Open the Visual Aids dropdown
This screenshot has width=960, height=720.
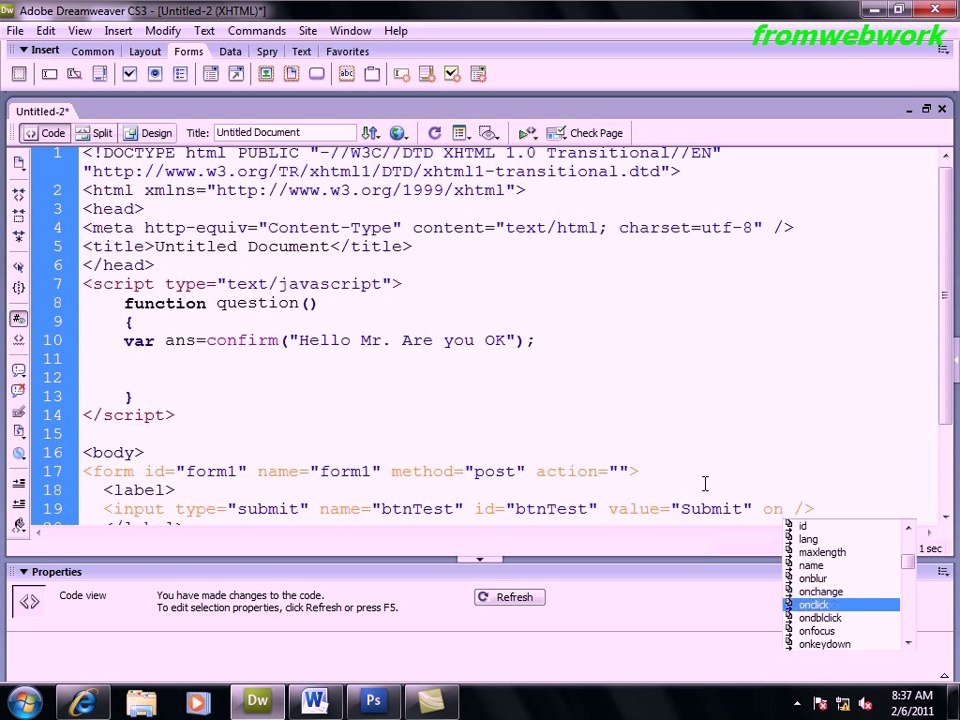pyautogui.click(x=489, y=133)
